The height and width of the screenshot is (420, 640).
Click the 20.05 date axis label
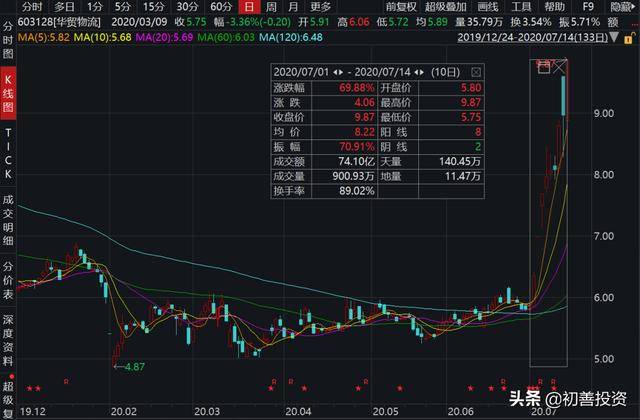[x=385, y=411]
